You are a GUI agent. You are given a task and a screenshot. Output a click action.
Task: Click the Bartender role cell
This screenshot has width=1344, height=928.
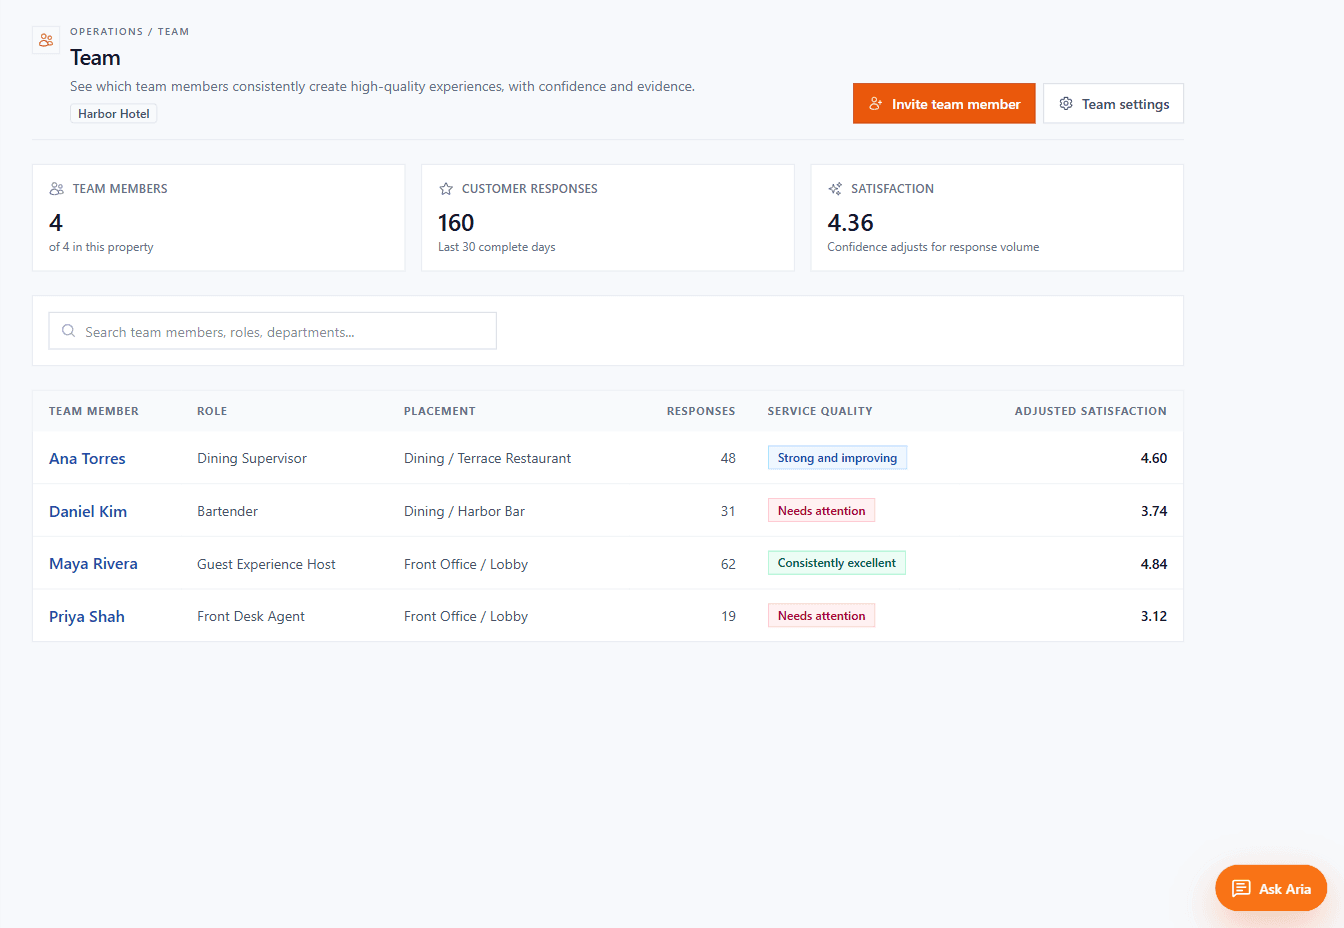(227, 511)
